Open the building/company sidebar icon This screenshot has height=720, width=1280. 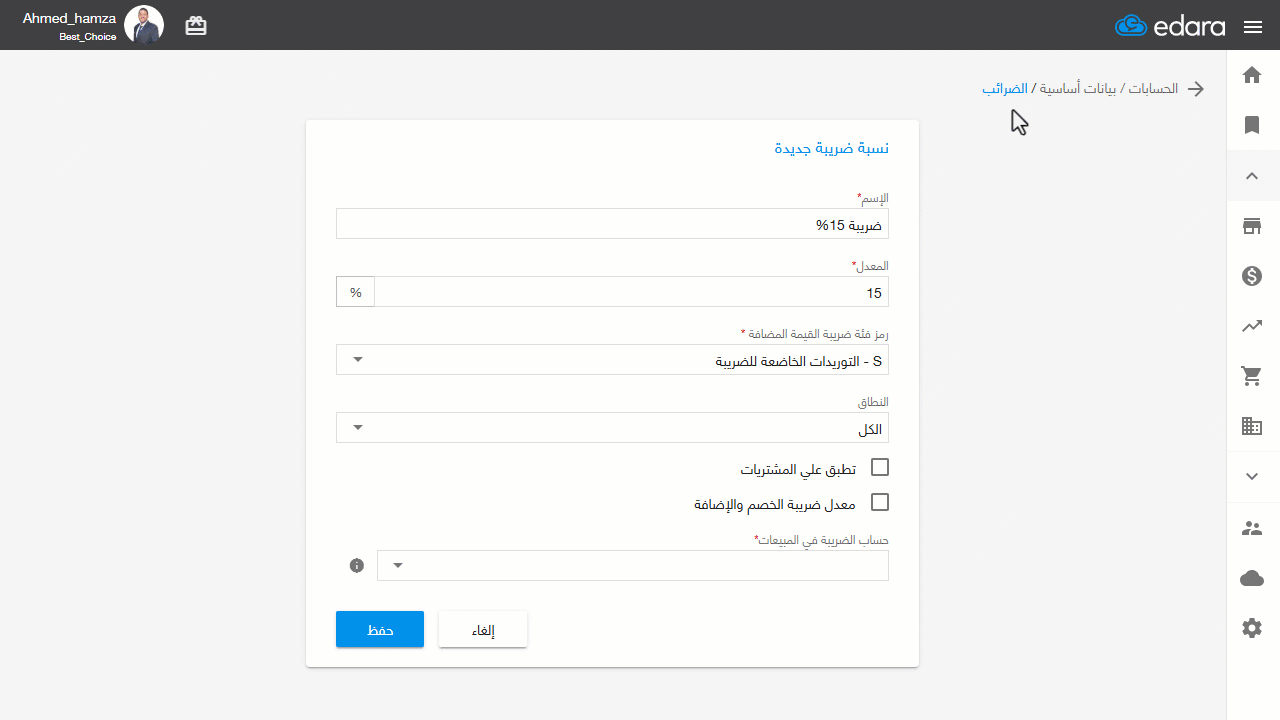(x=1252, y=426)
